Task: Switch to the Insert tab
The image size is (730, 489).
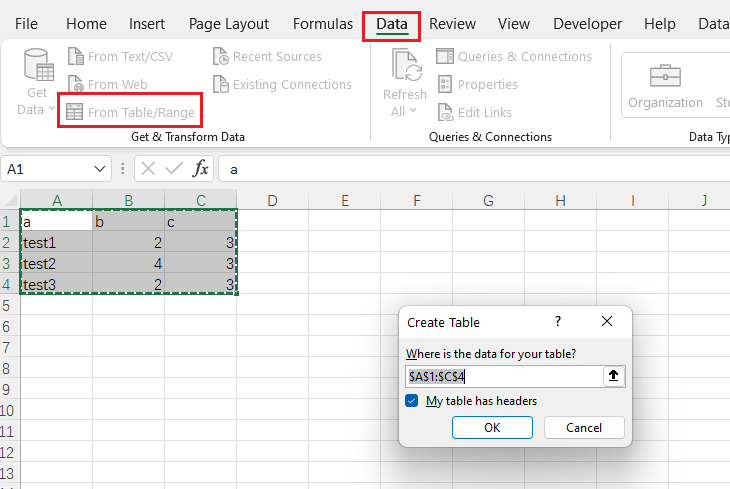Action: coord(147,24)
